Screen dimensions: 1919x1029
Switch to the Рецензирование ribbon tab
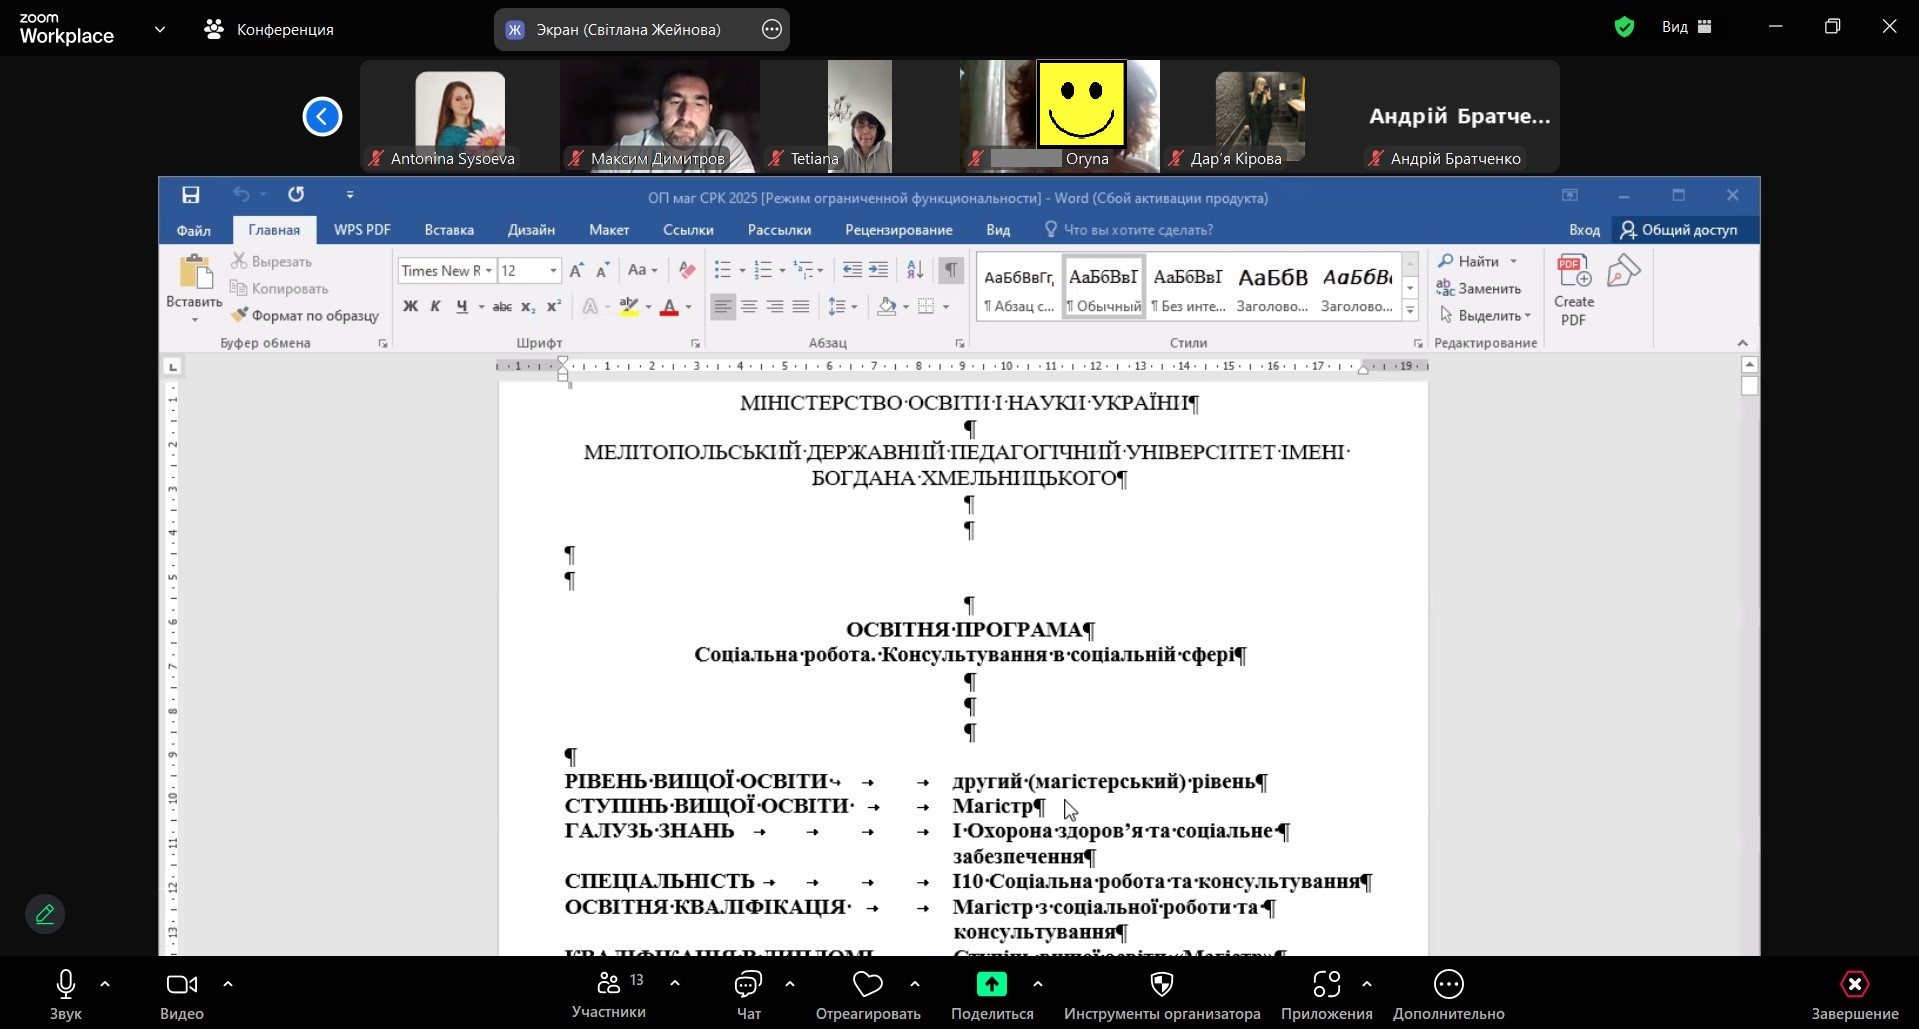pos(899,230)
